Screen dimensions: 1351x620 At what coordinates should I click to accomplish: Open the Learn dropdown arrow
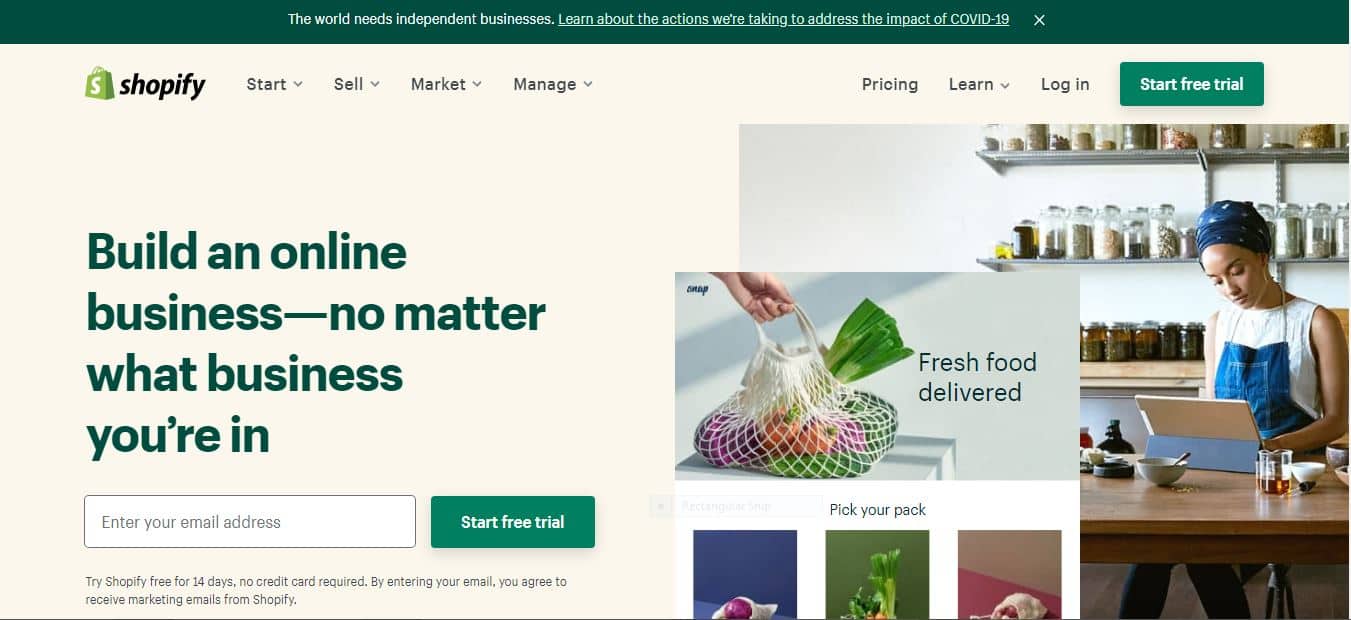(1005, 86)
